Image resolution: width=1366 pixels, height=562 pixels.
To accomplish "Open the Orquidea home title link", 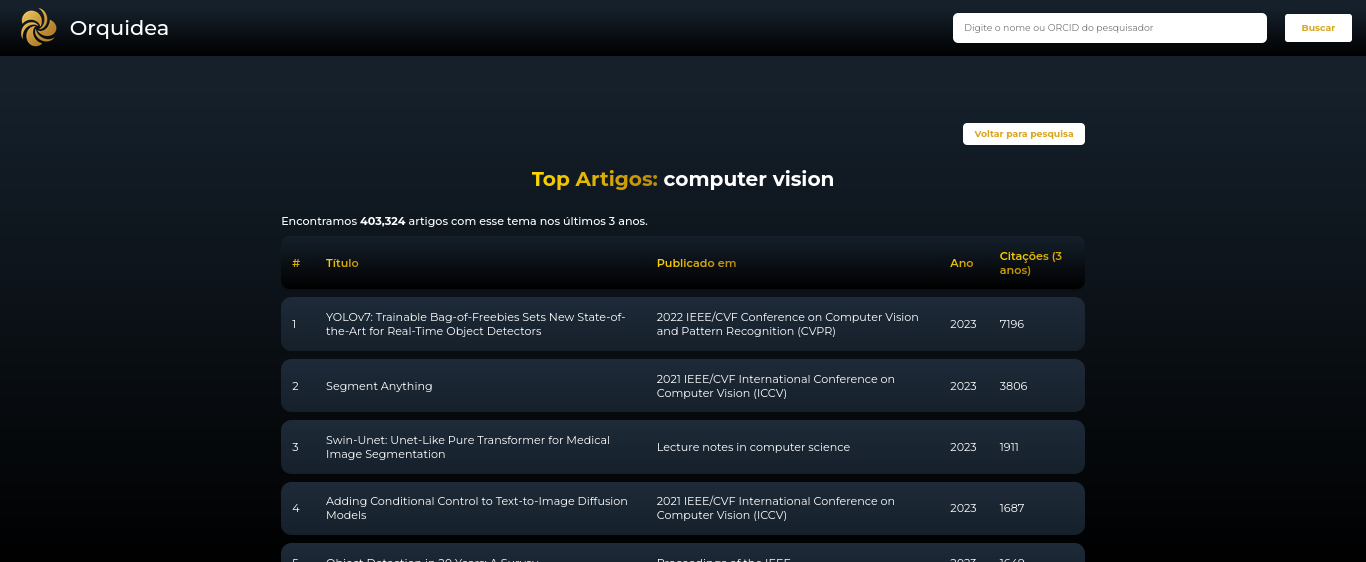I will [x=119, y=29].
